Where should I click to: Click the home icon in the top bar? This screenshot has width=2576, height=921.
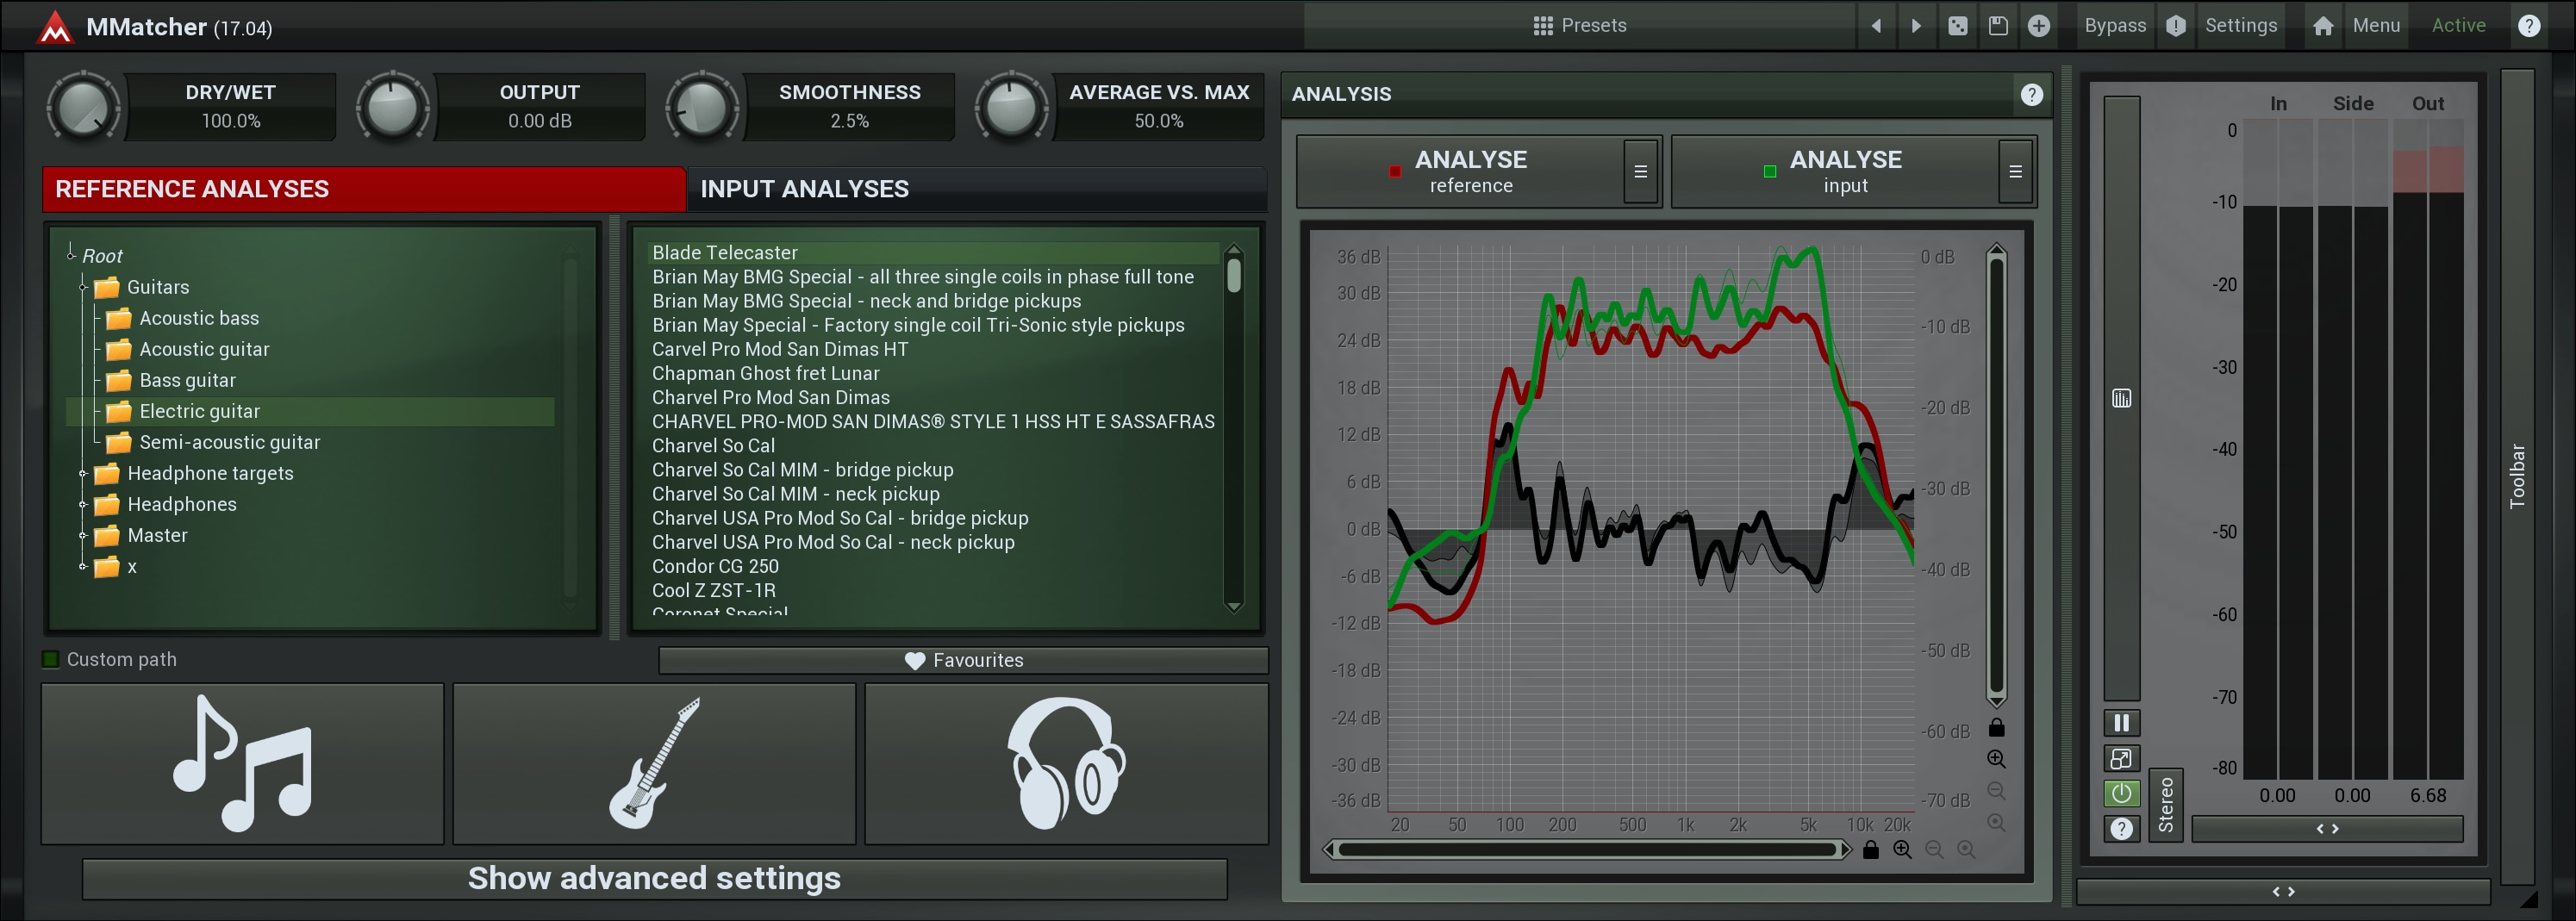point(2322,26)
